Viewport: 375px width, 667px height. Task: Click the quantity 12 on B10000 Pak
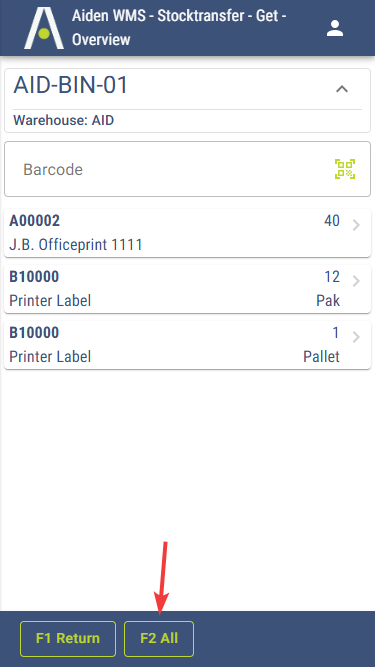332,277
